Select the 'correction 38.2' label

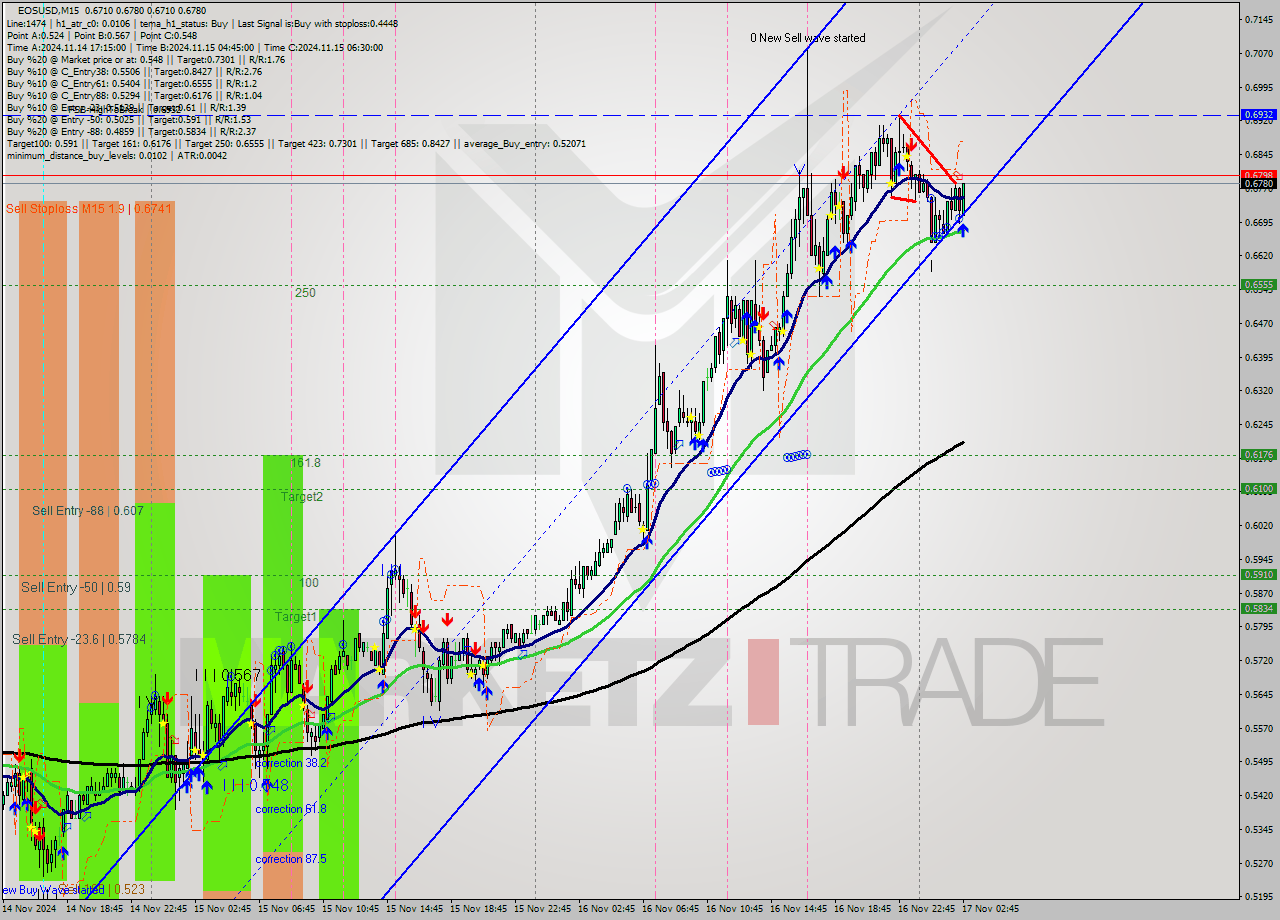point(291,762)
